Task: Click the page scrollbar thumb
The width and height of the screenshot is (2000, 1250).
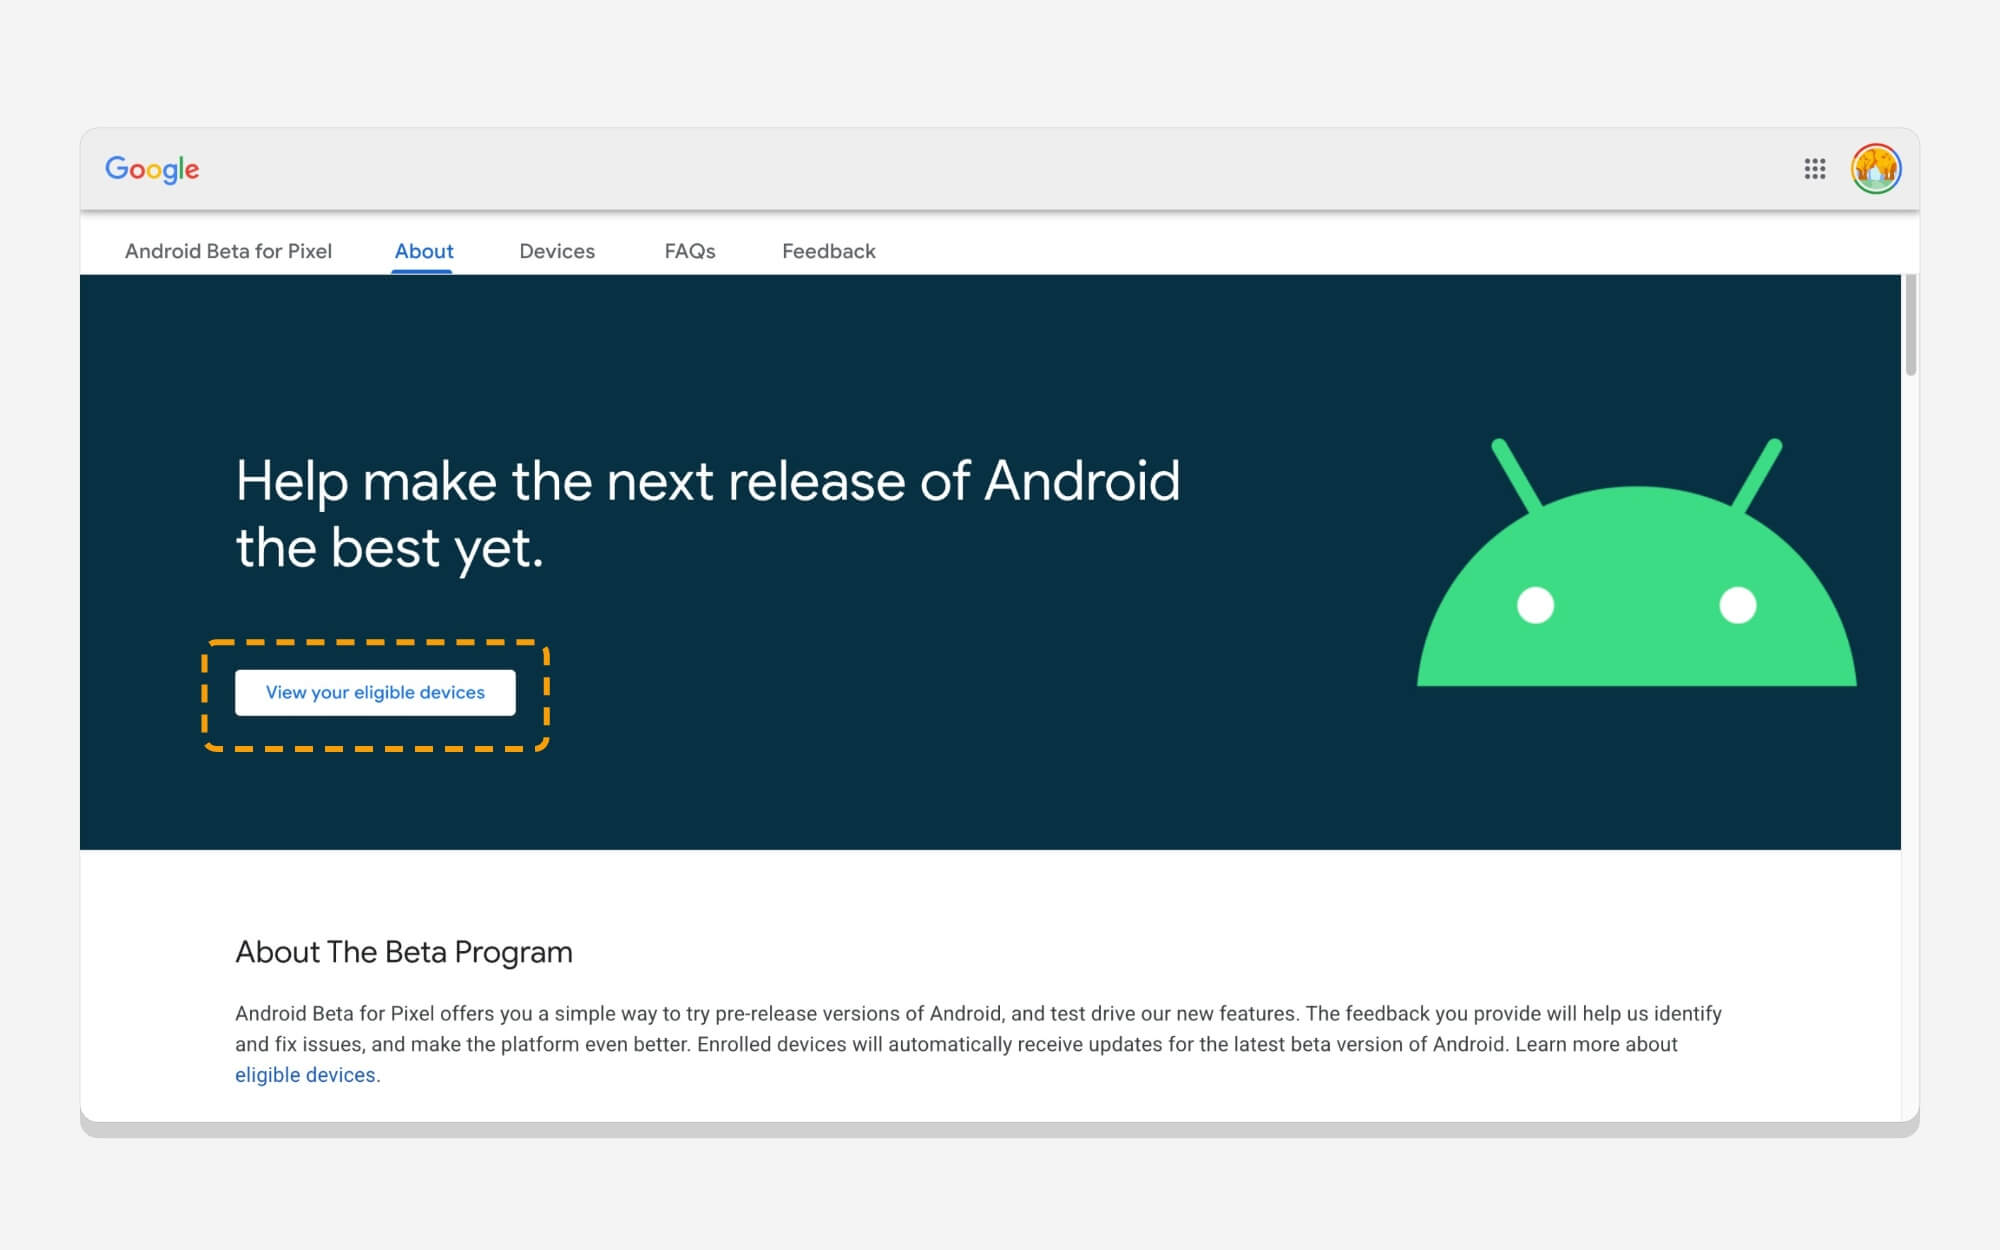Action: coord(1910,325)
